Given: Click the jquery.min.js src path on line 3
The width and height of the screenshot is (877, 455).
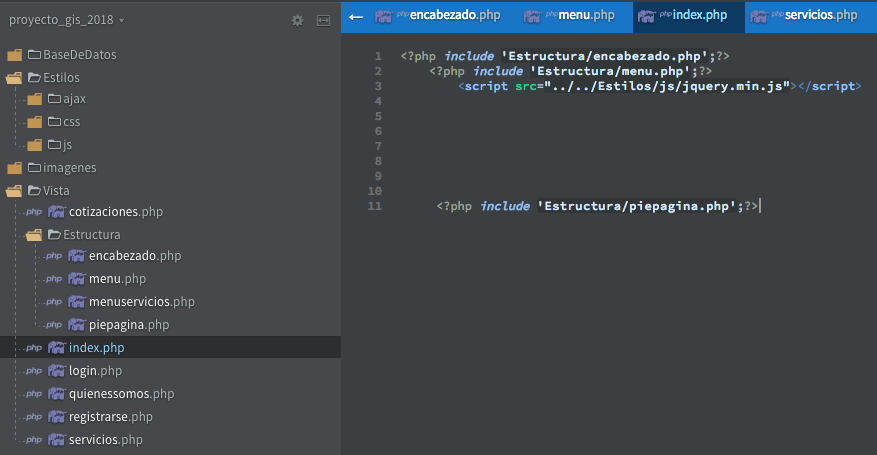Looking at the screenshot, I should pos(667,86).
